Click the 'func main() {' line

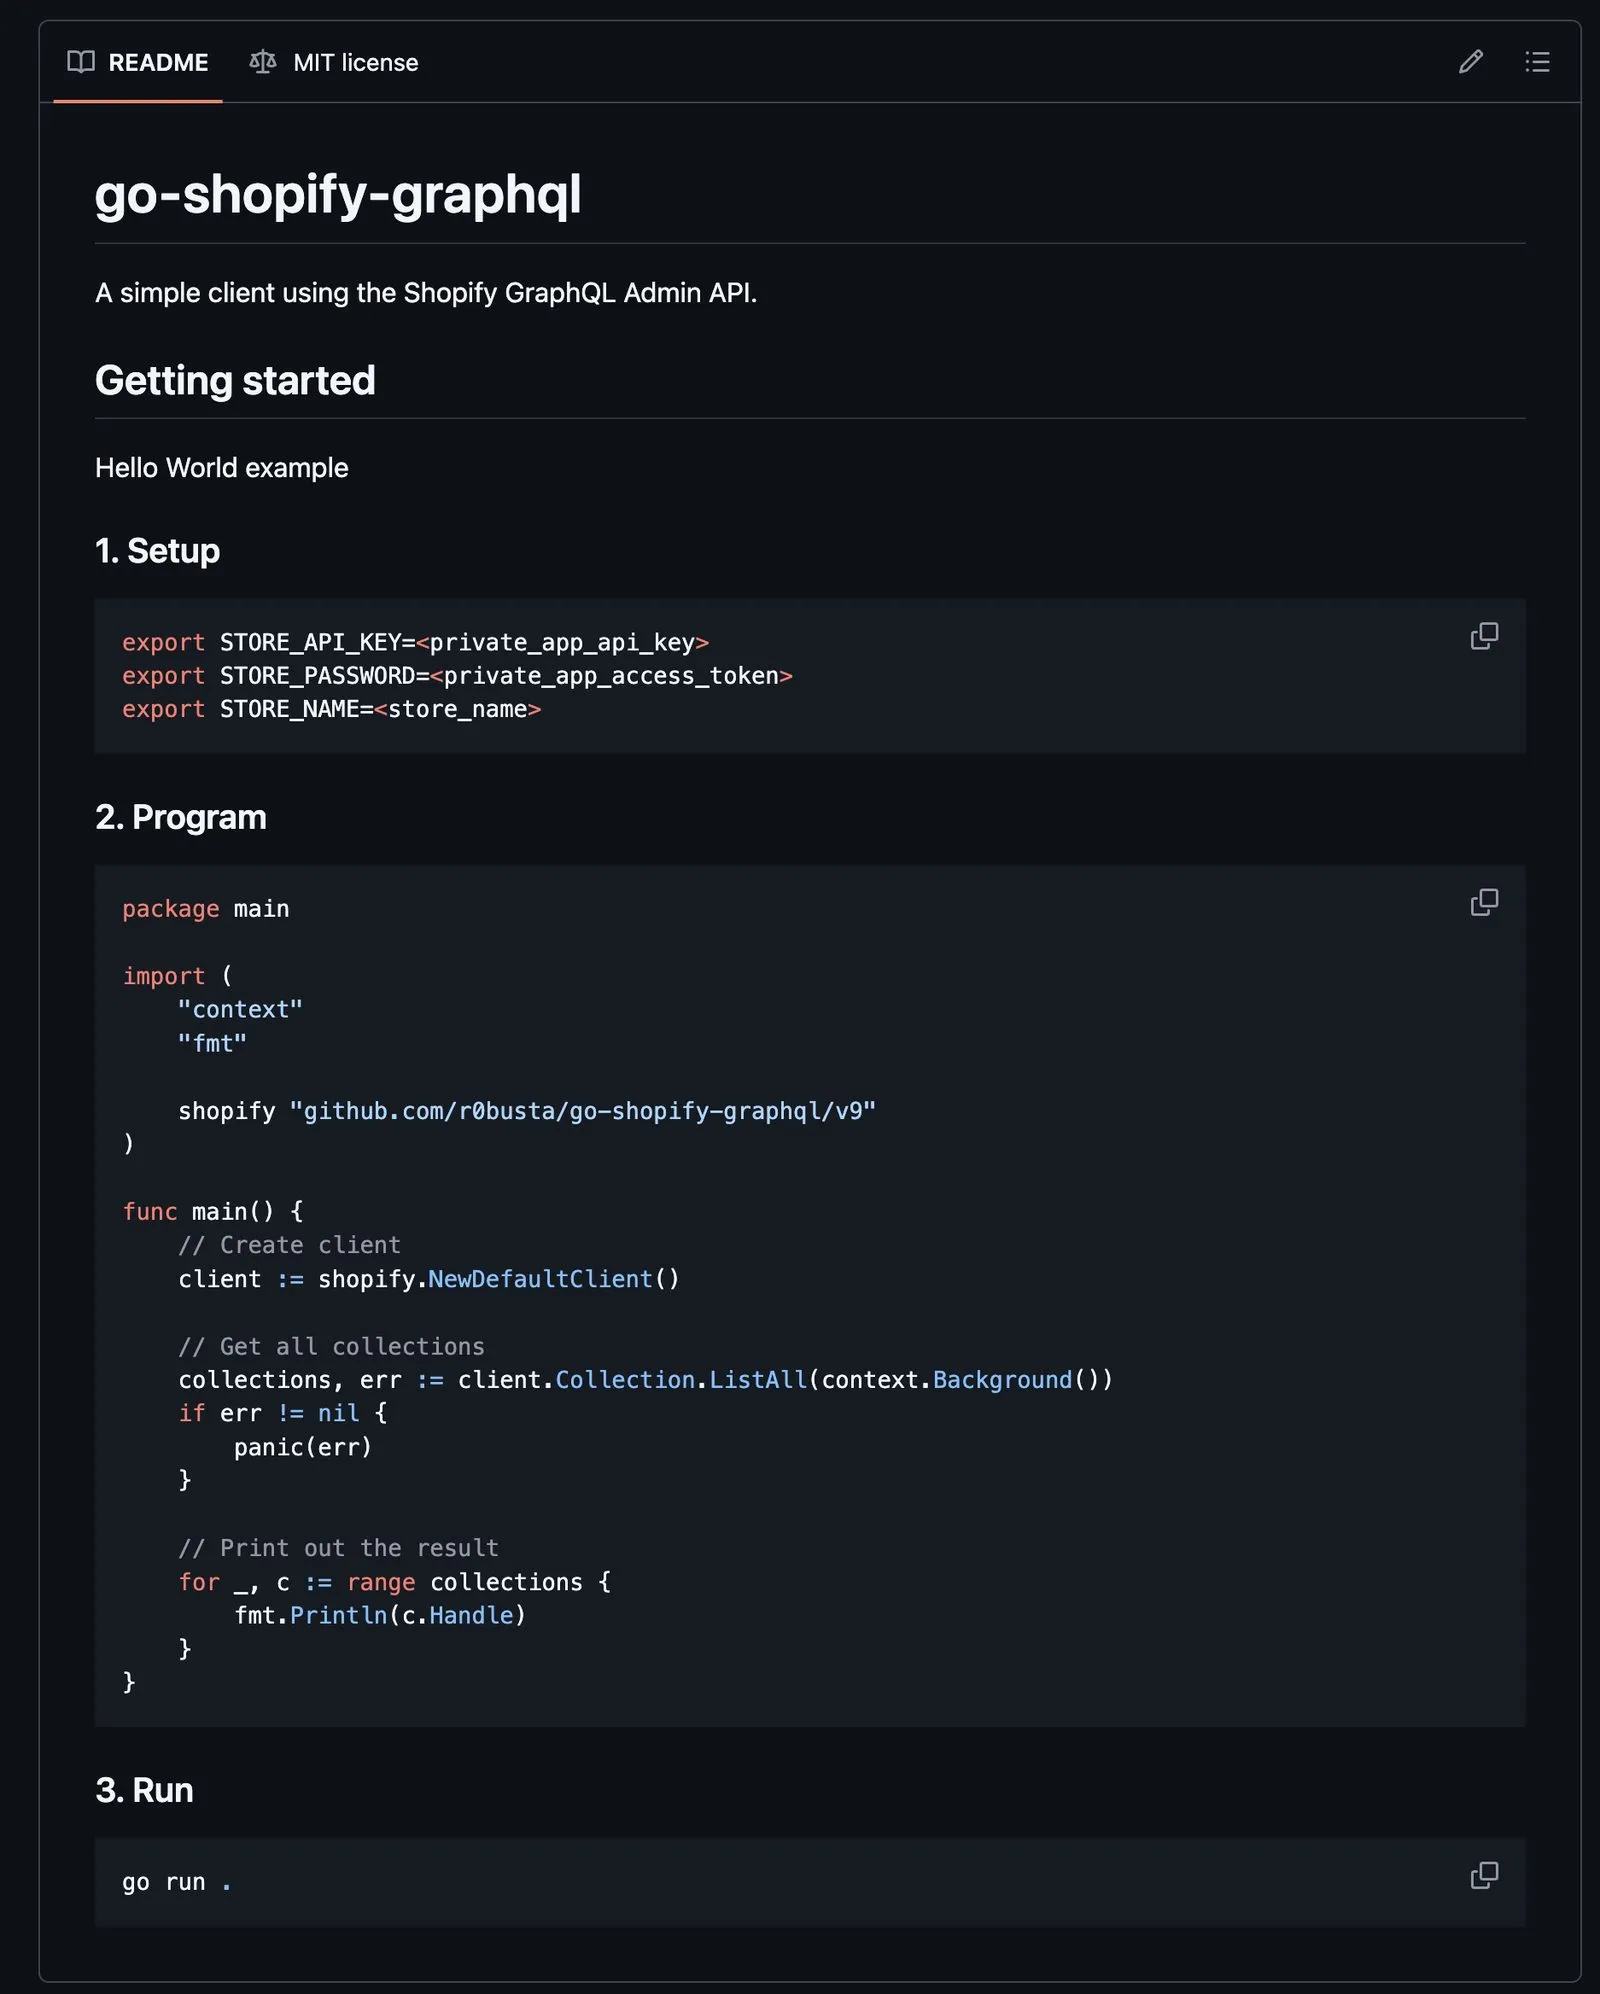pos(213,1211)
